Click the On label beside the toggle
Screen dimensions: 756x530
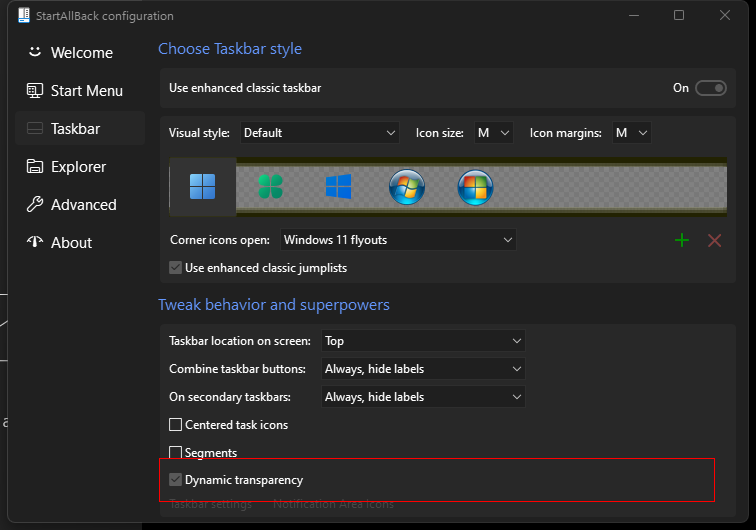[681, 88]
